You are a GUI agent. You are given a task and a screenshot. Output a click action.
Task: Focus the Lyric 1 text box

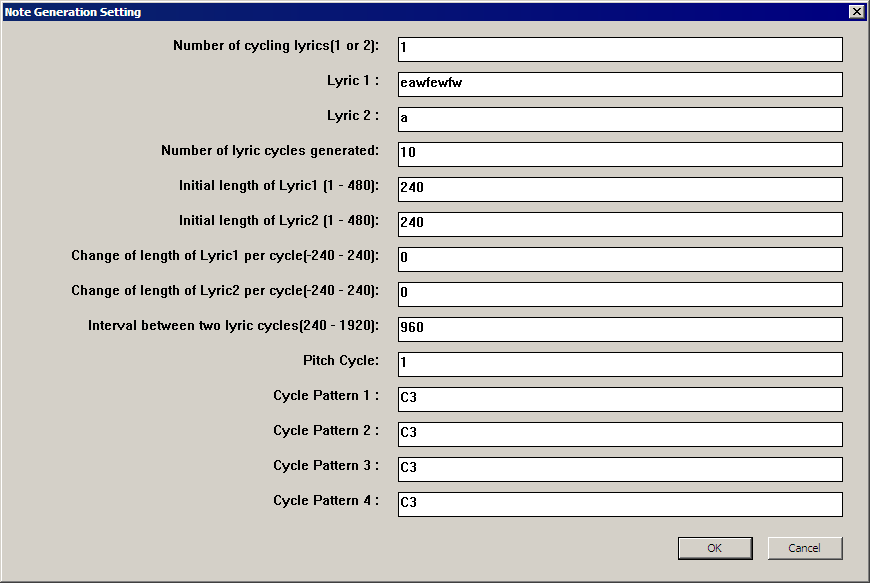(620, 84)
